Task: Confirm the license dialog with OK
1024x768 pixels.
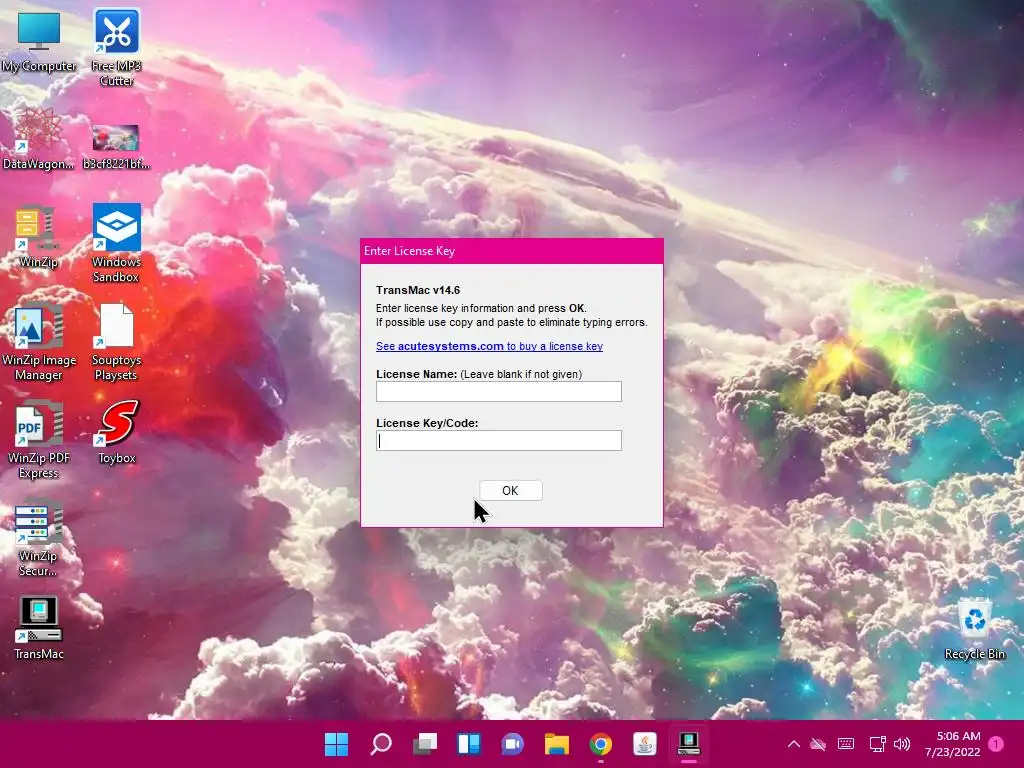Action: pyautogui.click(x=511, y=490)
